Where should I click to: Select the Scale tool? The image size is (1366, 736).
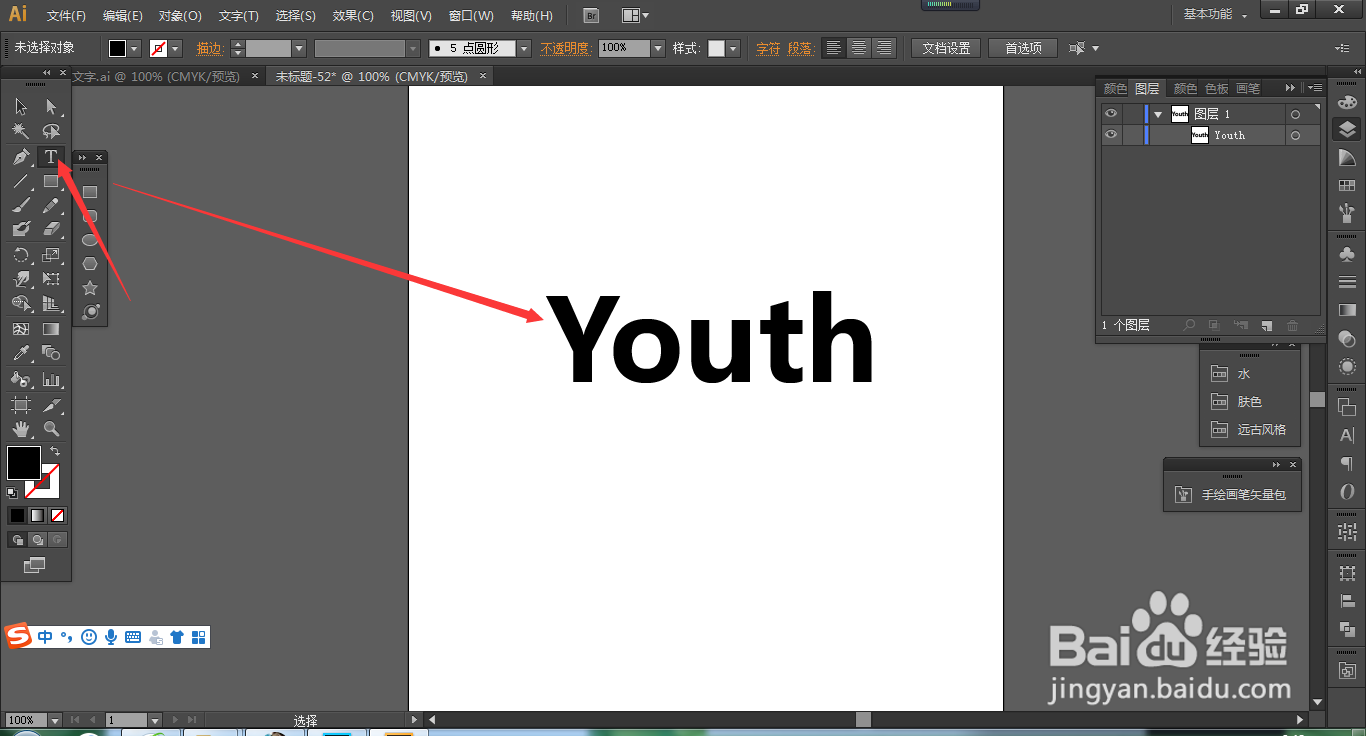click(51, 255)
